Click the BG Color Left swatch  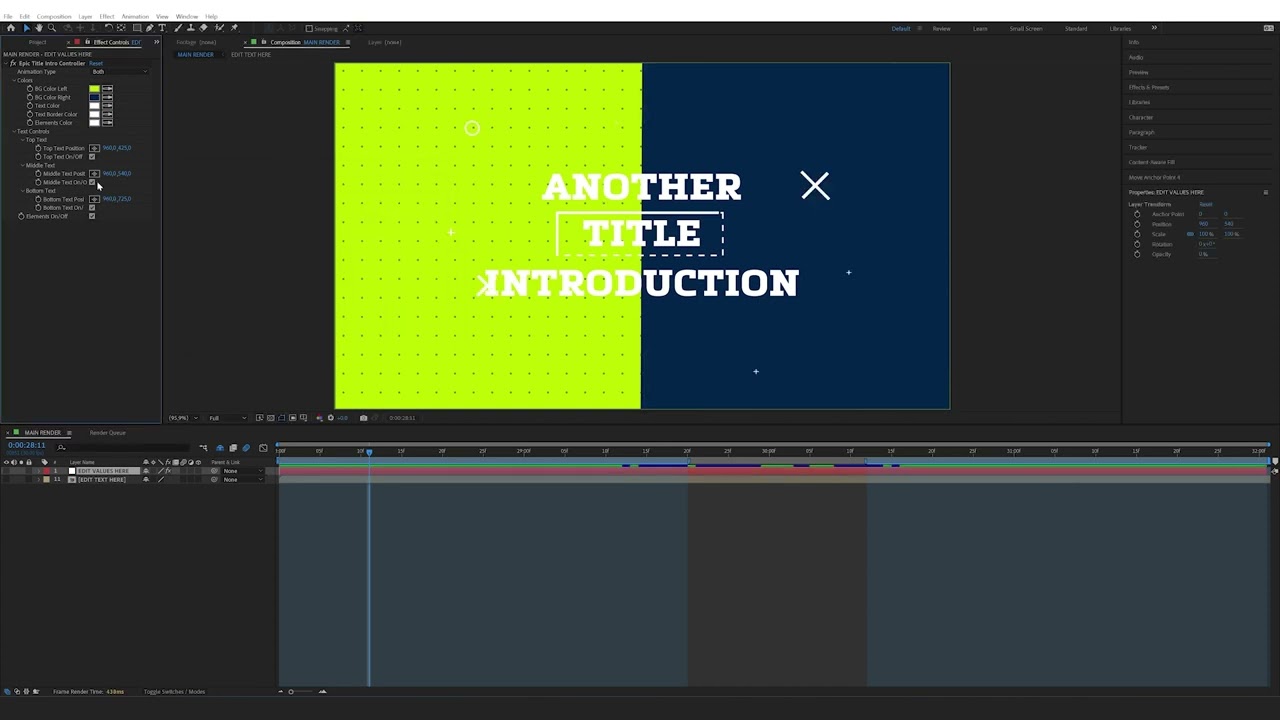94,89
